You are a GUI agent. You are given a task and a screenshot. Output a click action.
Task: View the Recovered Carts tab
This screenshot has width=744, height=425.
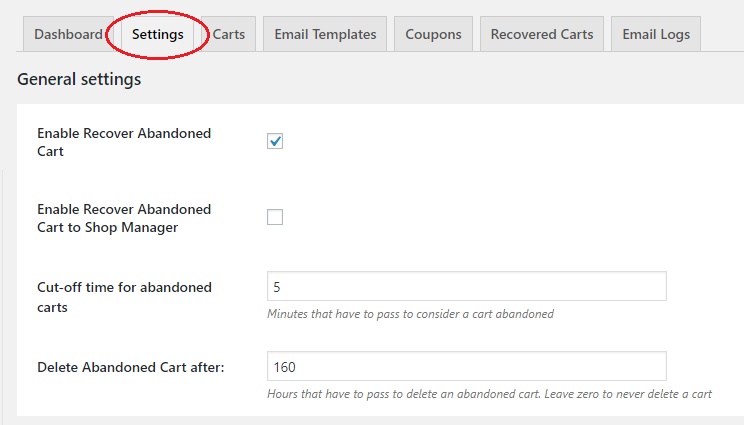coord(541,34)
